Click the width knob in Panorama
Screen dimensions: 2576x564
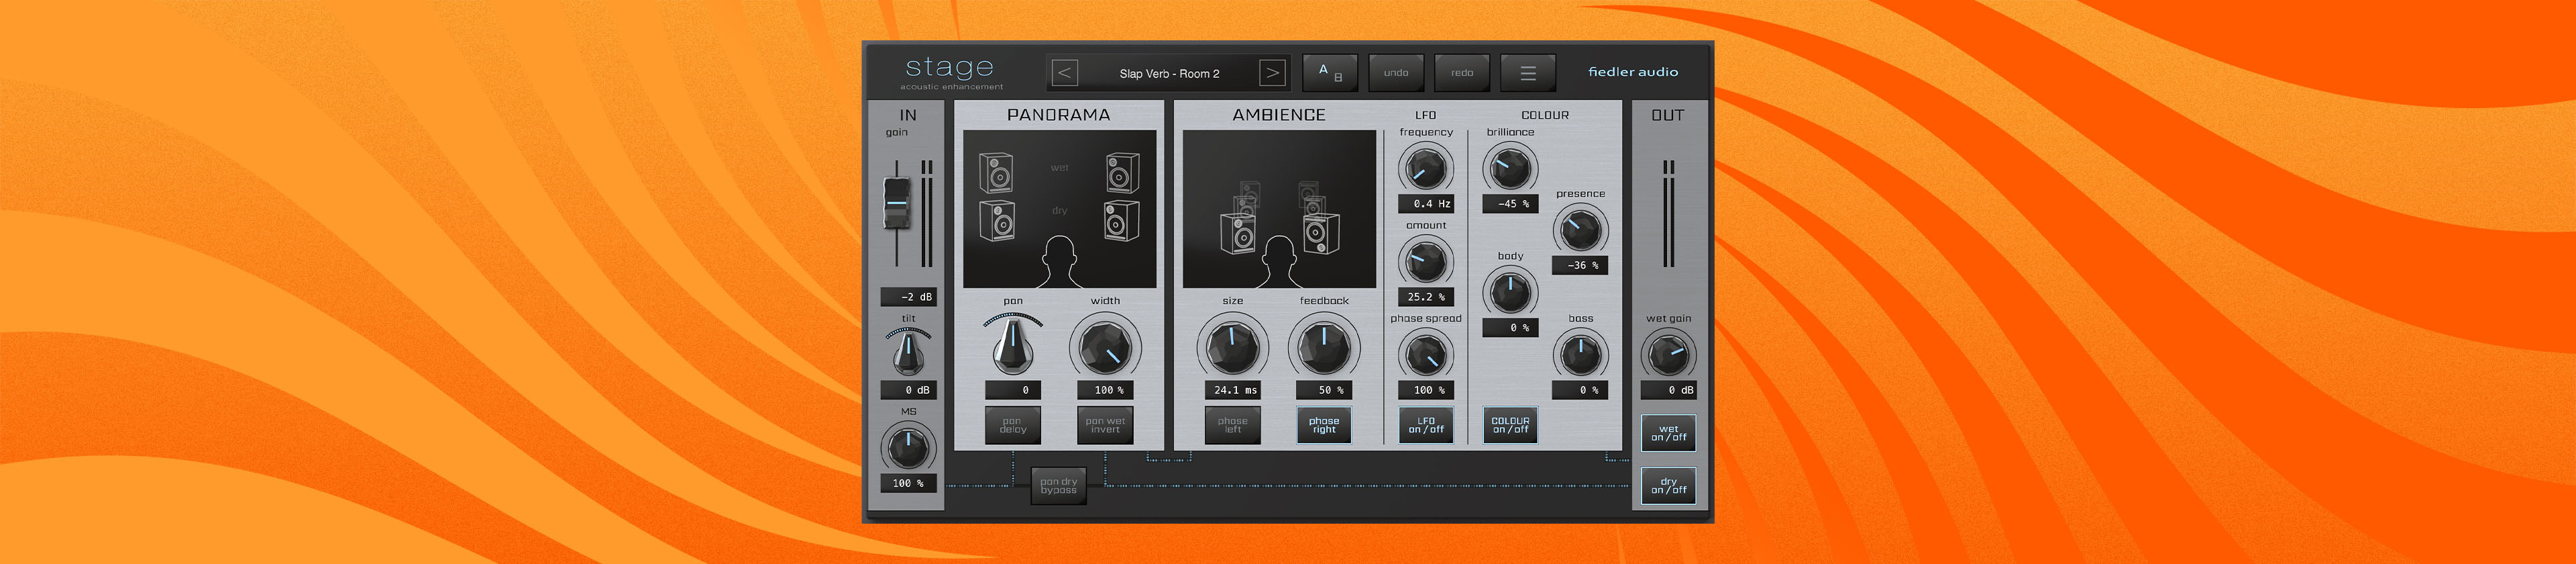(x=1105, y=349)
